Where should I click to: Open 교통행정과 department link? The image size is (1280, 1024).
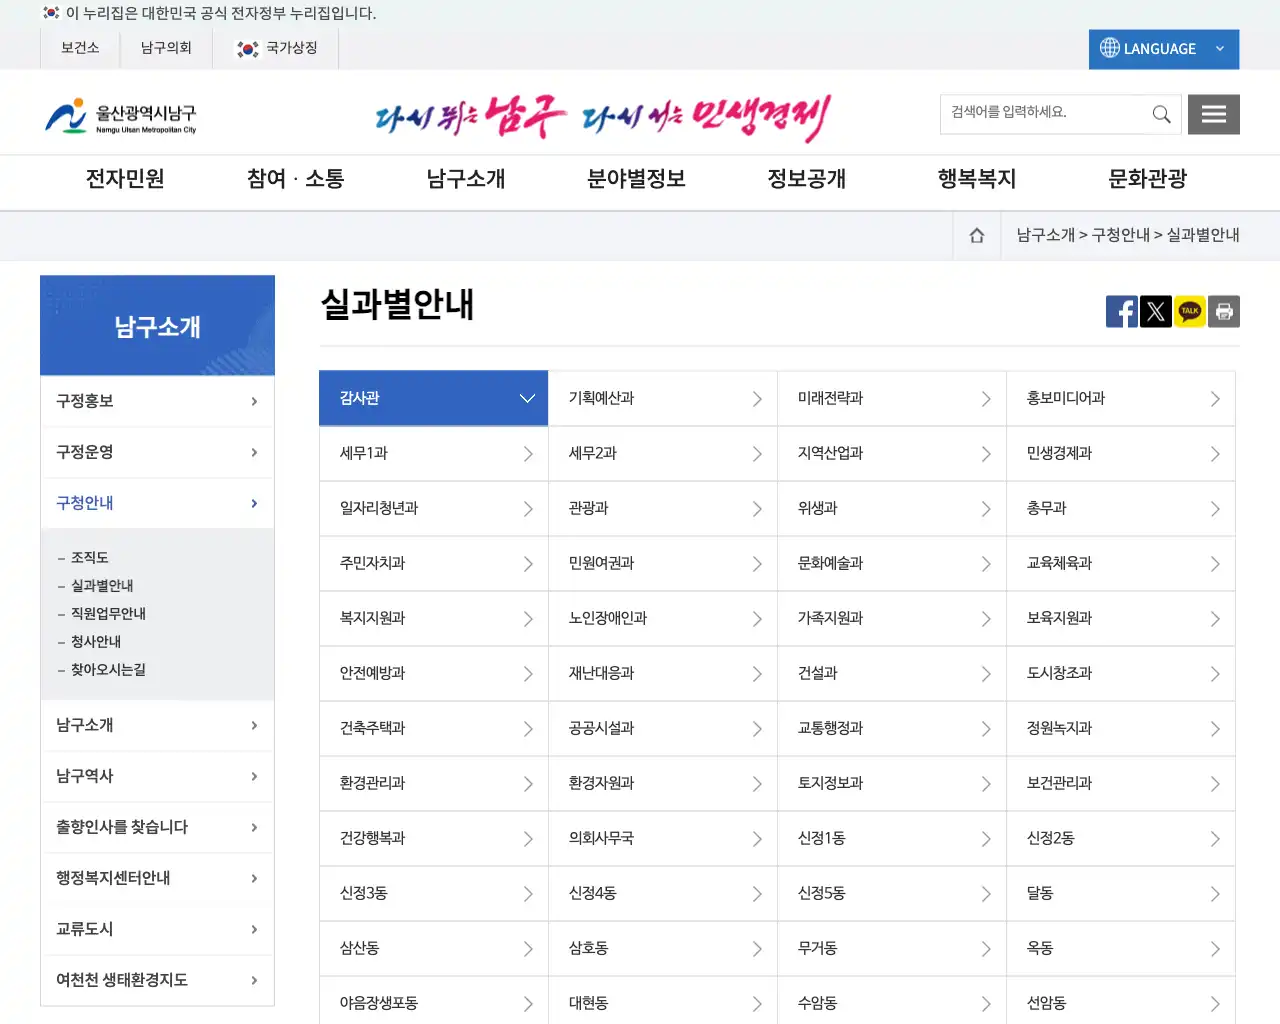pos(892,728)
